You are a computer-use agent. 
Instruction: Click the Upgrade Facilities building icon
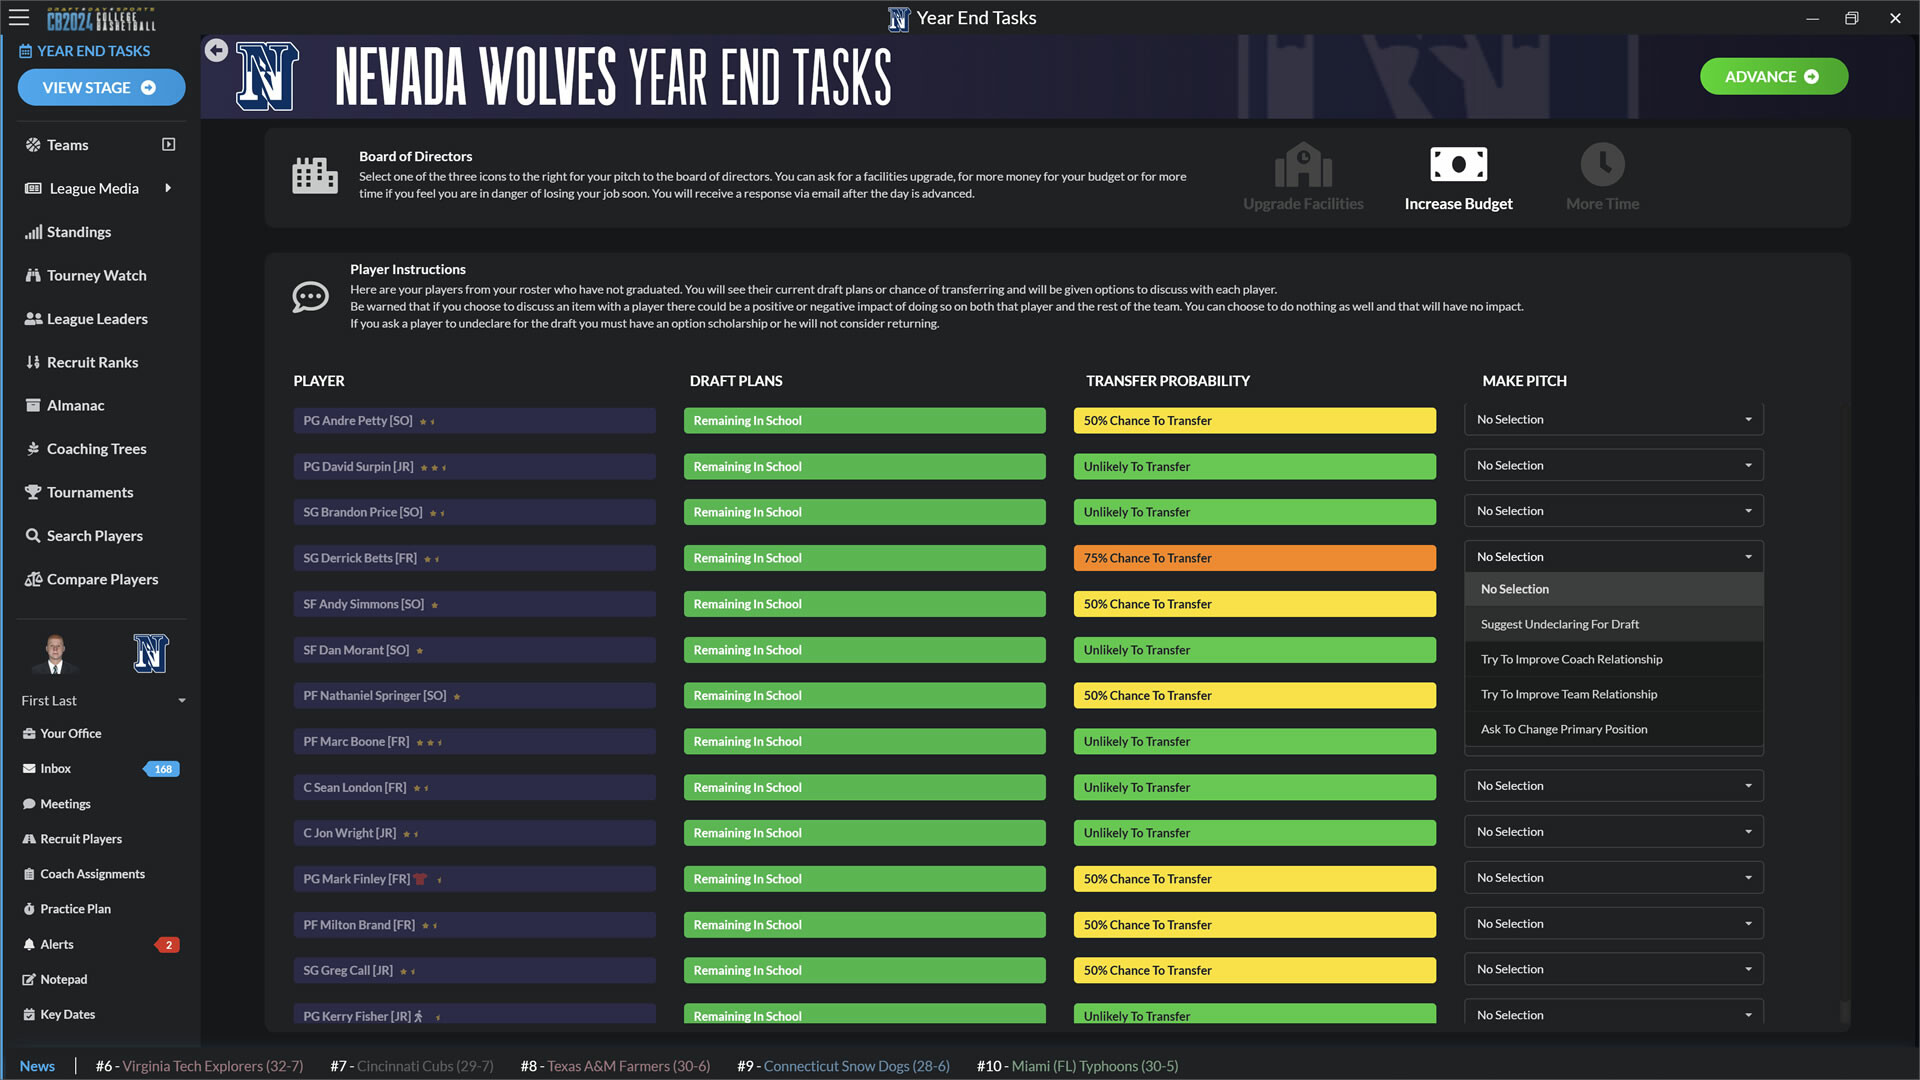point(1302,165)
